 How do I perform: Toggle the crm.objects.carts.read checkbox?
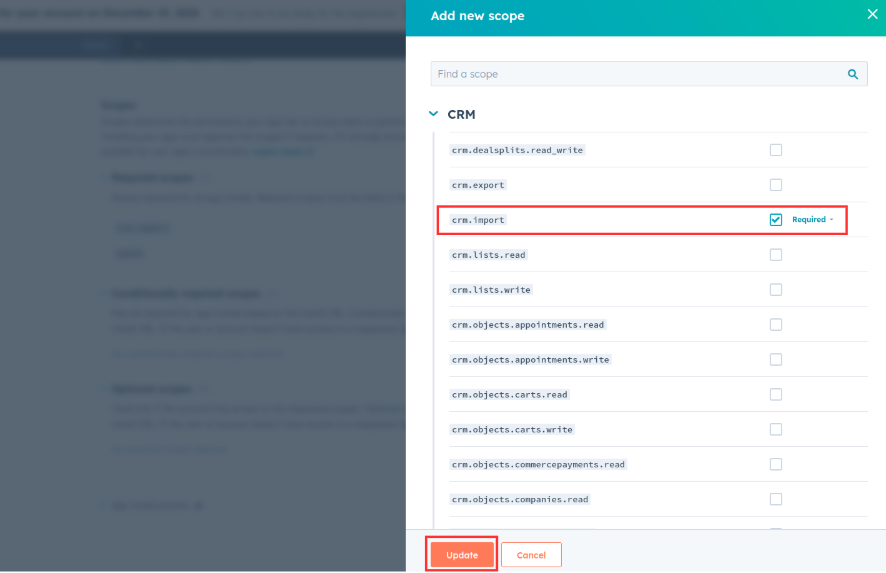tap(775, 394)
